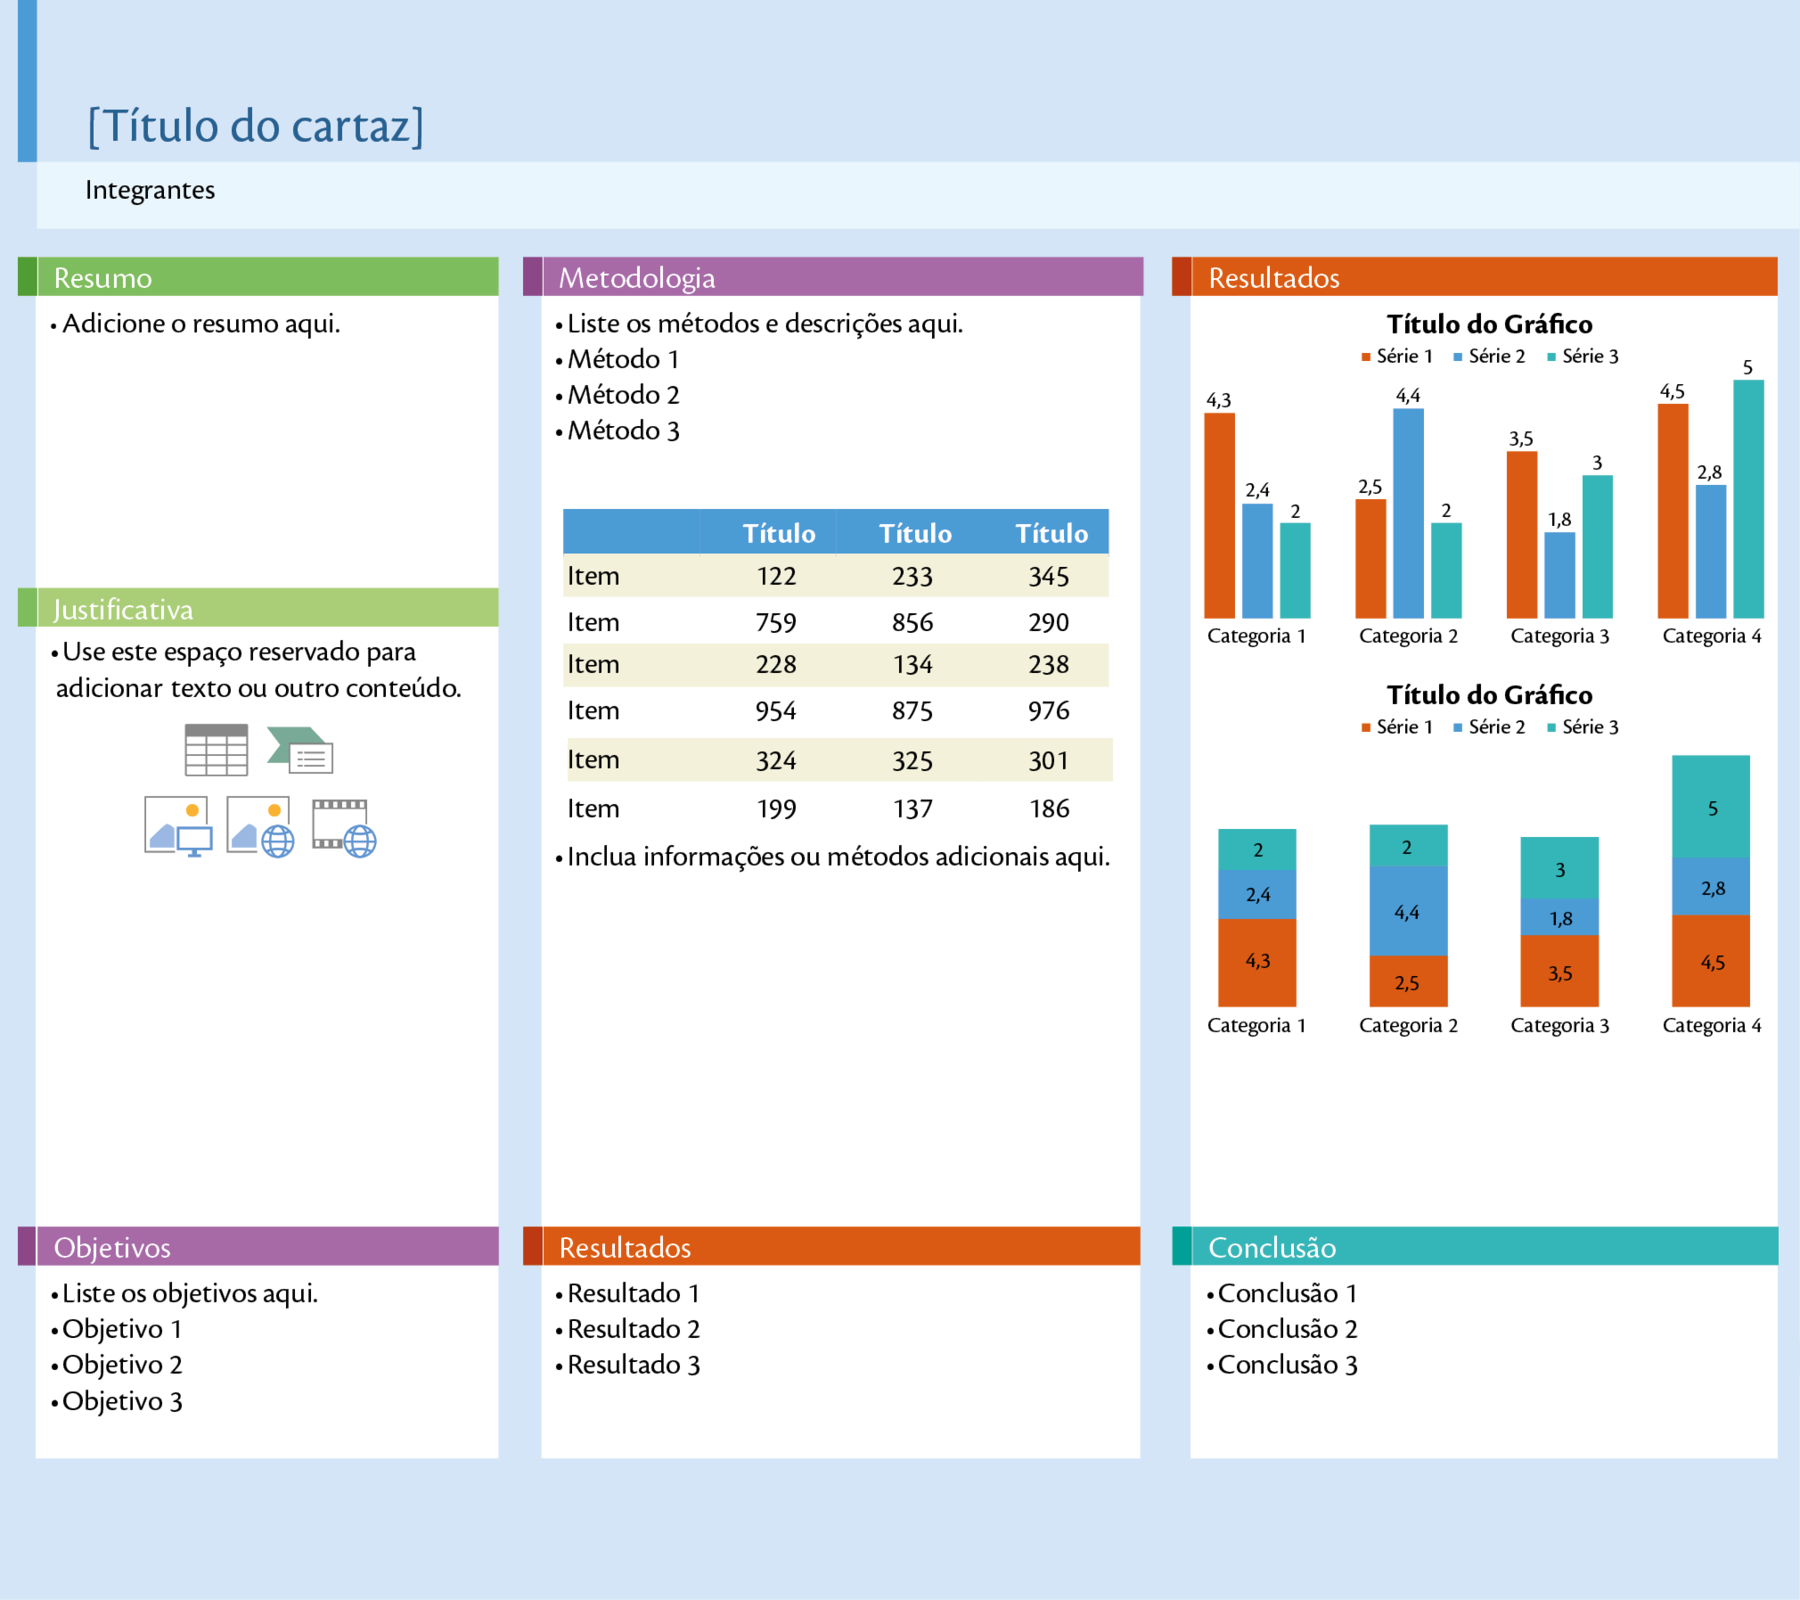This screenshot has width=1800, height=1600.
Task: Click the insert online video icon
Action: coord(344,828)
